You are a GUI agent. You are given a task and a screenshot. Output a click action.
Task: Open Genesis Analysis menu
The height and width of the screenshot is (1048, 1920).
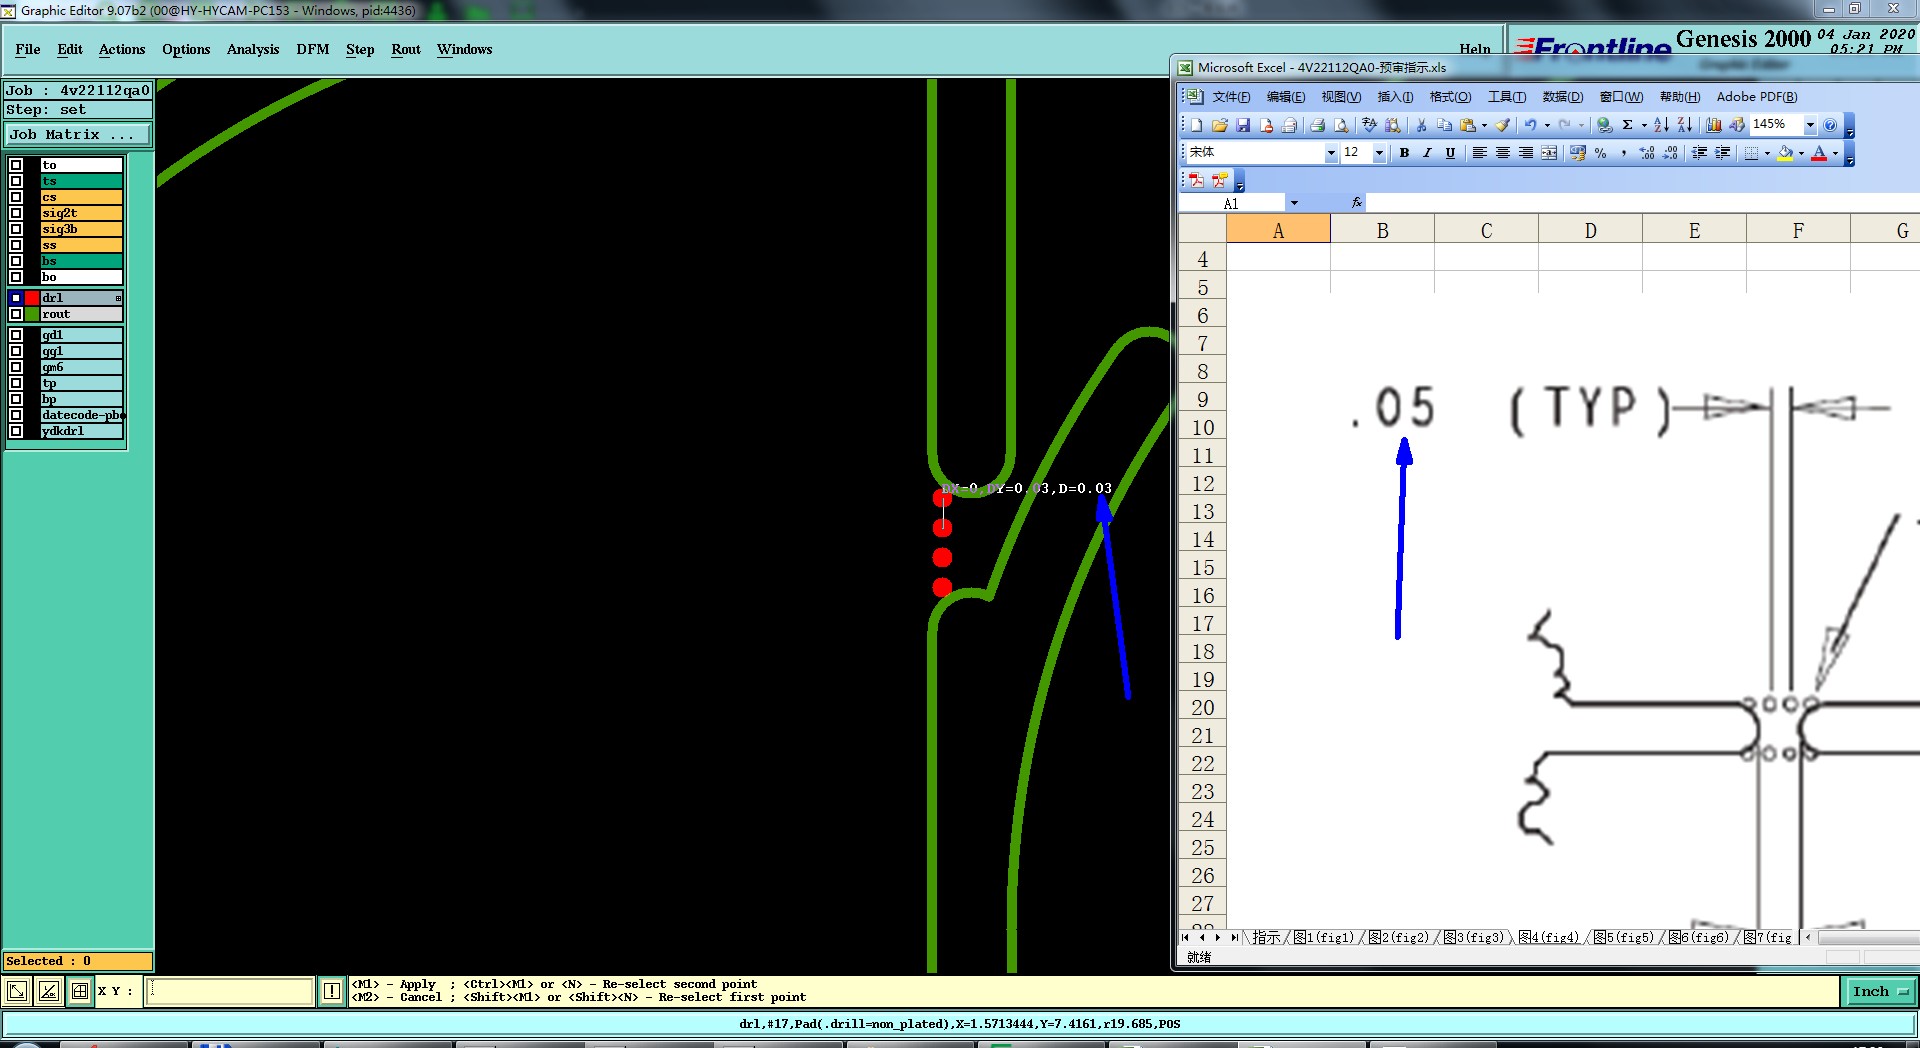(x=253, y=49)
